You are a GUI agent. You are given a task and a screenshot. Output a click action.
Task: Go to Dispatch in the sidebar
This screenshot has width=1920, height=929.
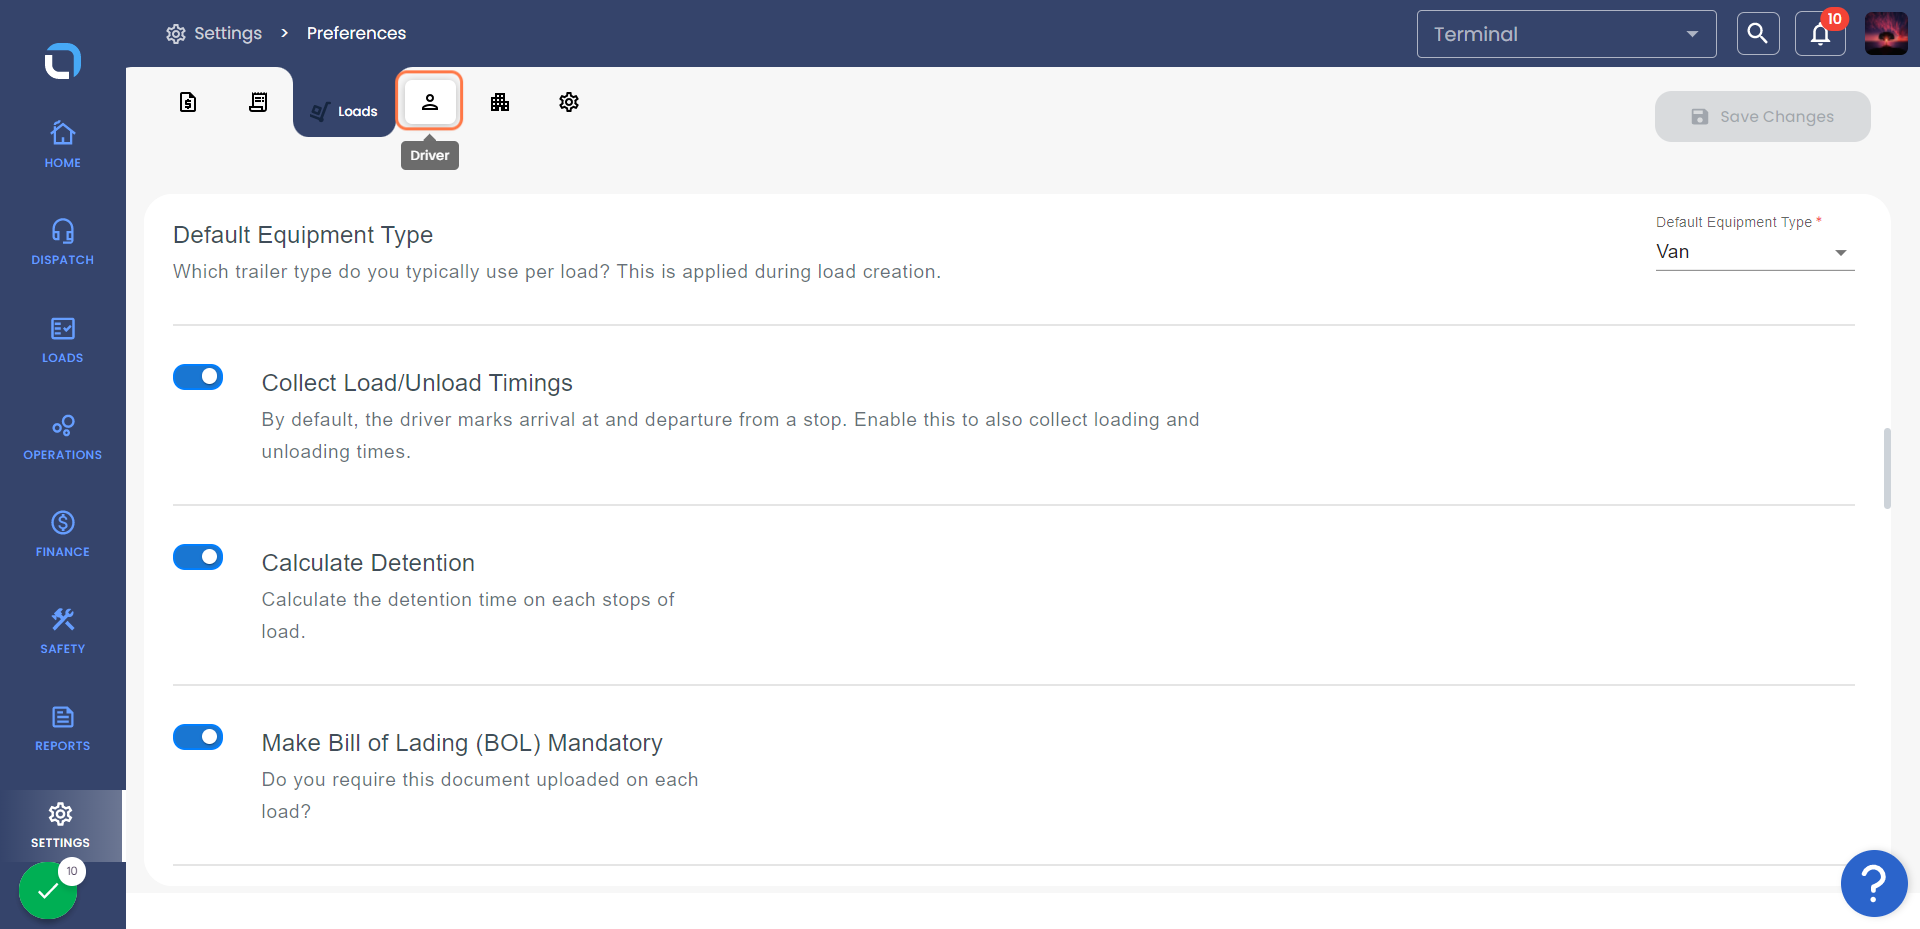(x=62, y=242)
